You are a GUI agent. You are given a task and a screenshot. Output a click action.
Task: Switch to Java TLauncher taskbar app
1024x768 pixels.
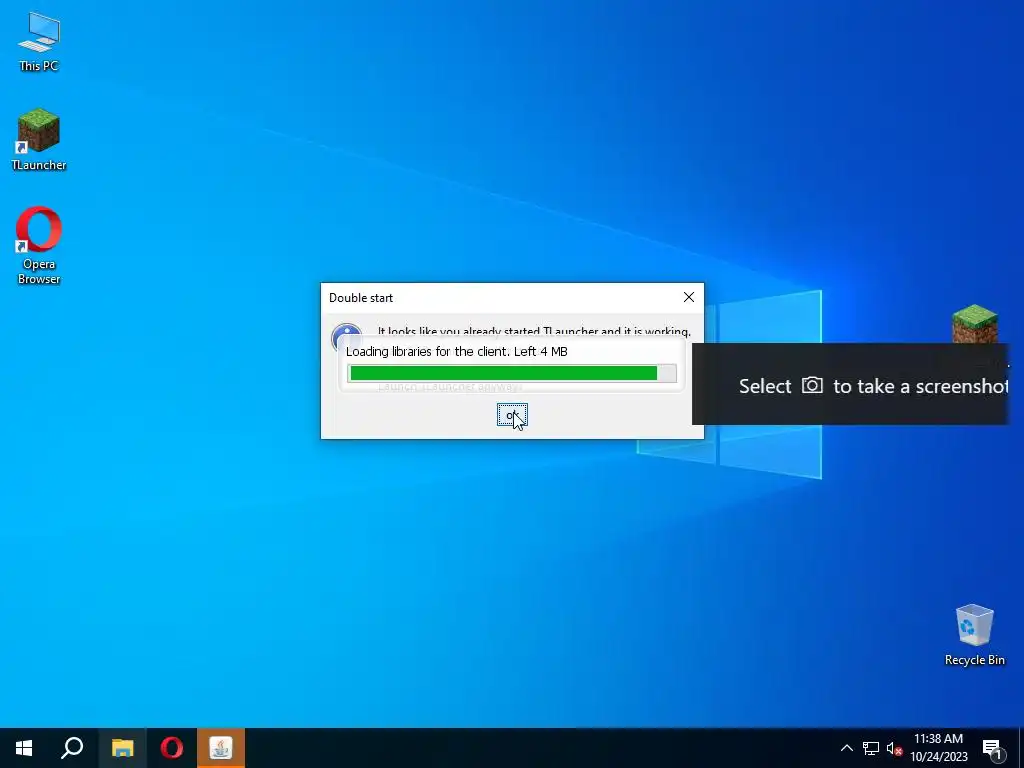pyautogui.click(x=221, y=748)
